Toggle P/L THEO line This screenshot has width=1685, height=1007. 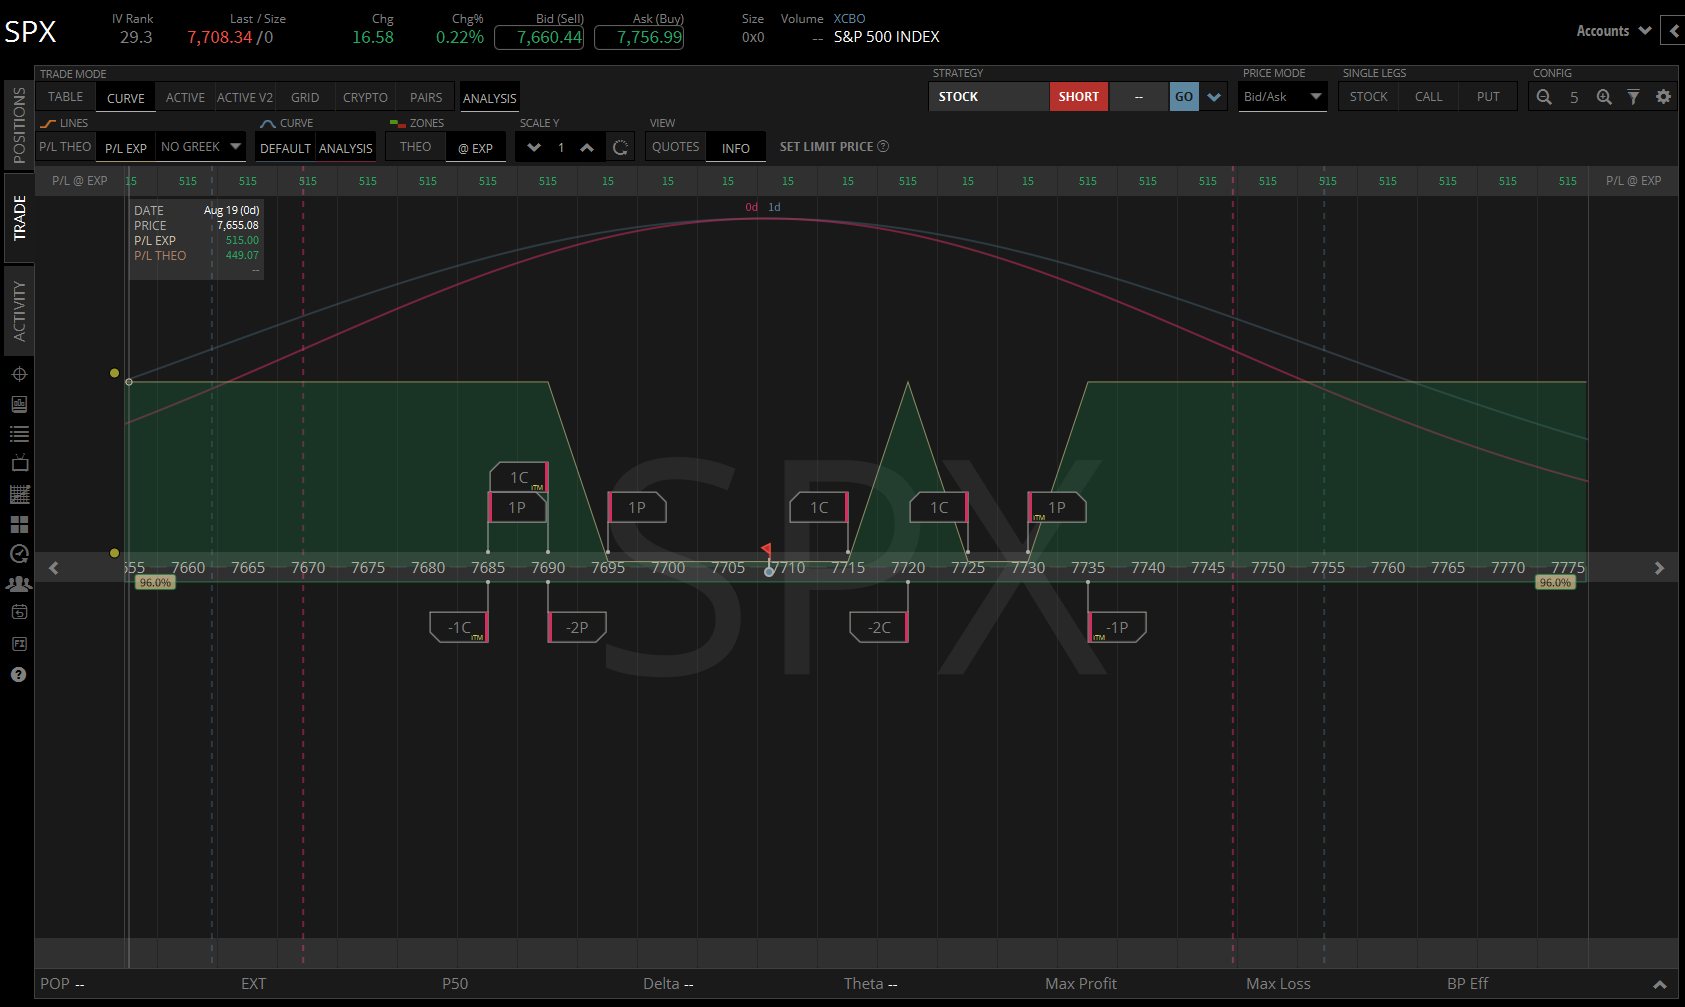pos(65,147)
